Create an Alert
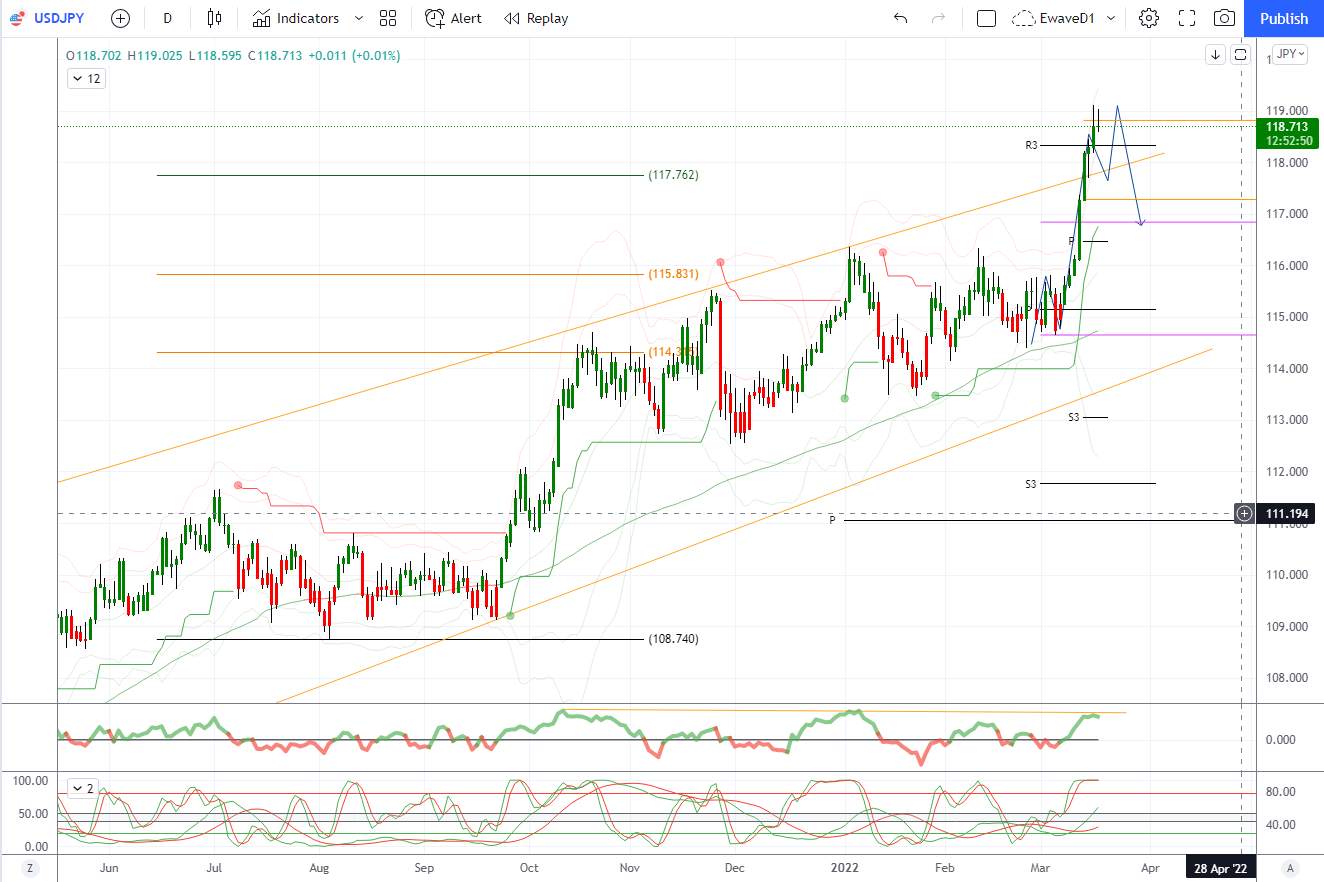This screenshot has width=1324, height=882. pyautogui.click(x=453, y=18)
